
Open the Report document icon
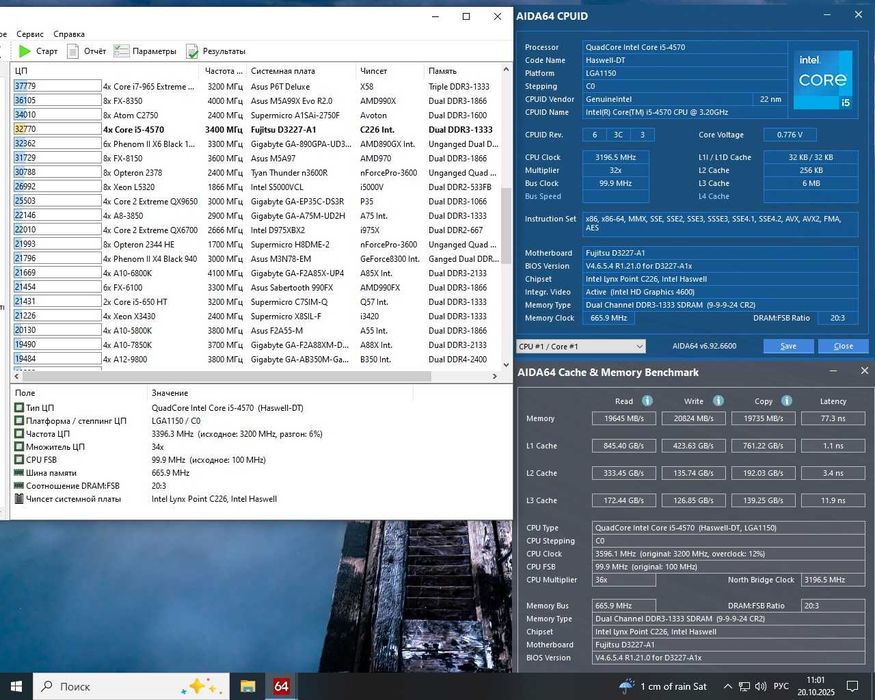(73, 51)
